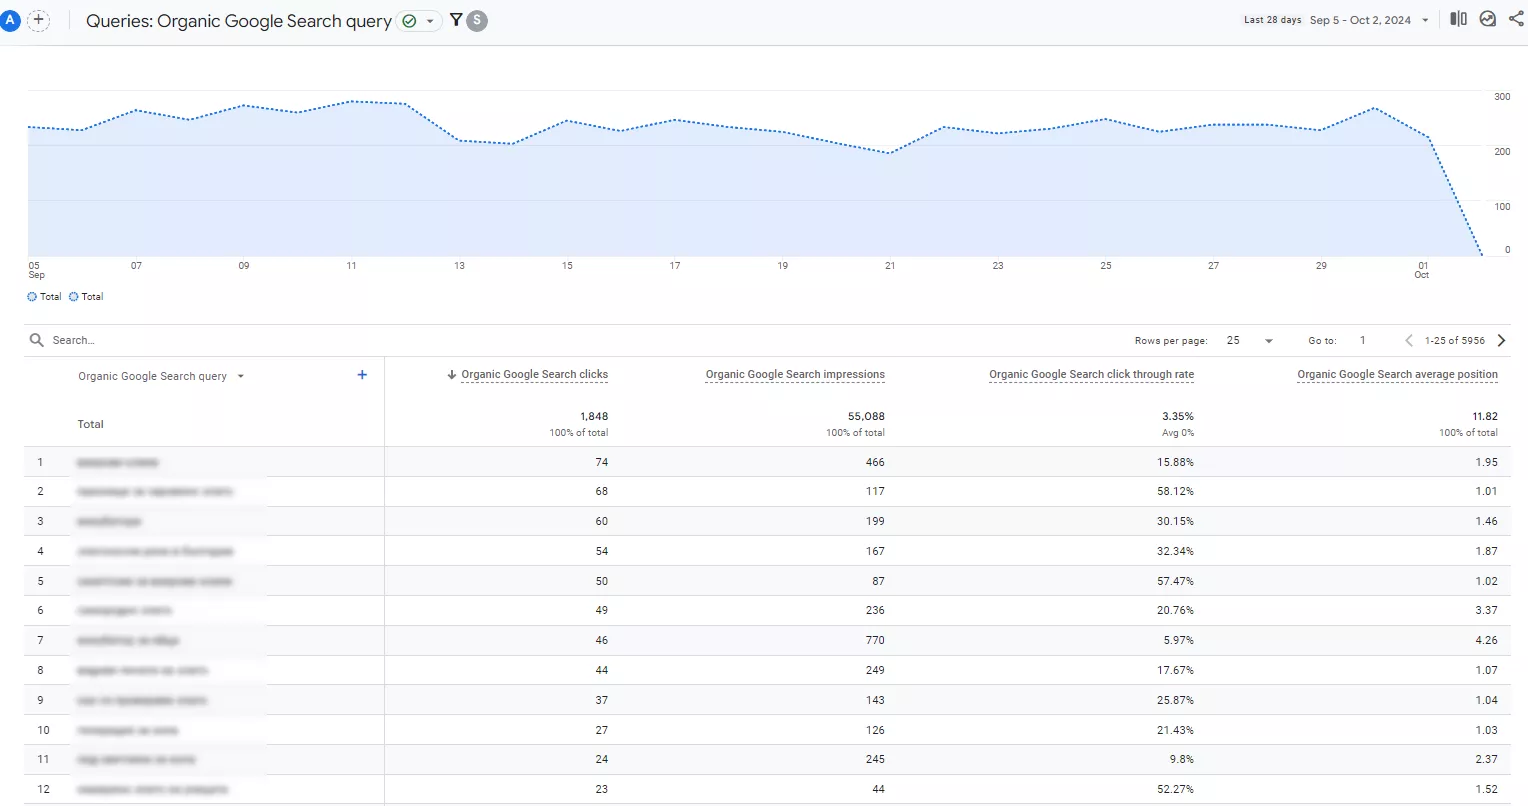Add secondary dimension with blue plus

(x=362, y=375)
